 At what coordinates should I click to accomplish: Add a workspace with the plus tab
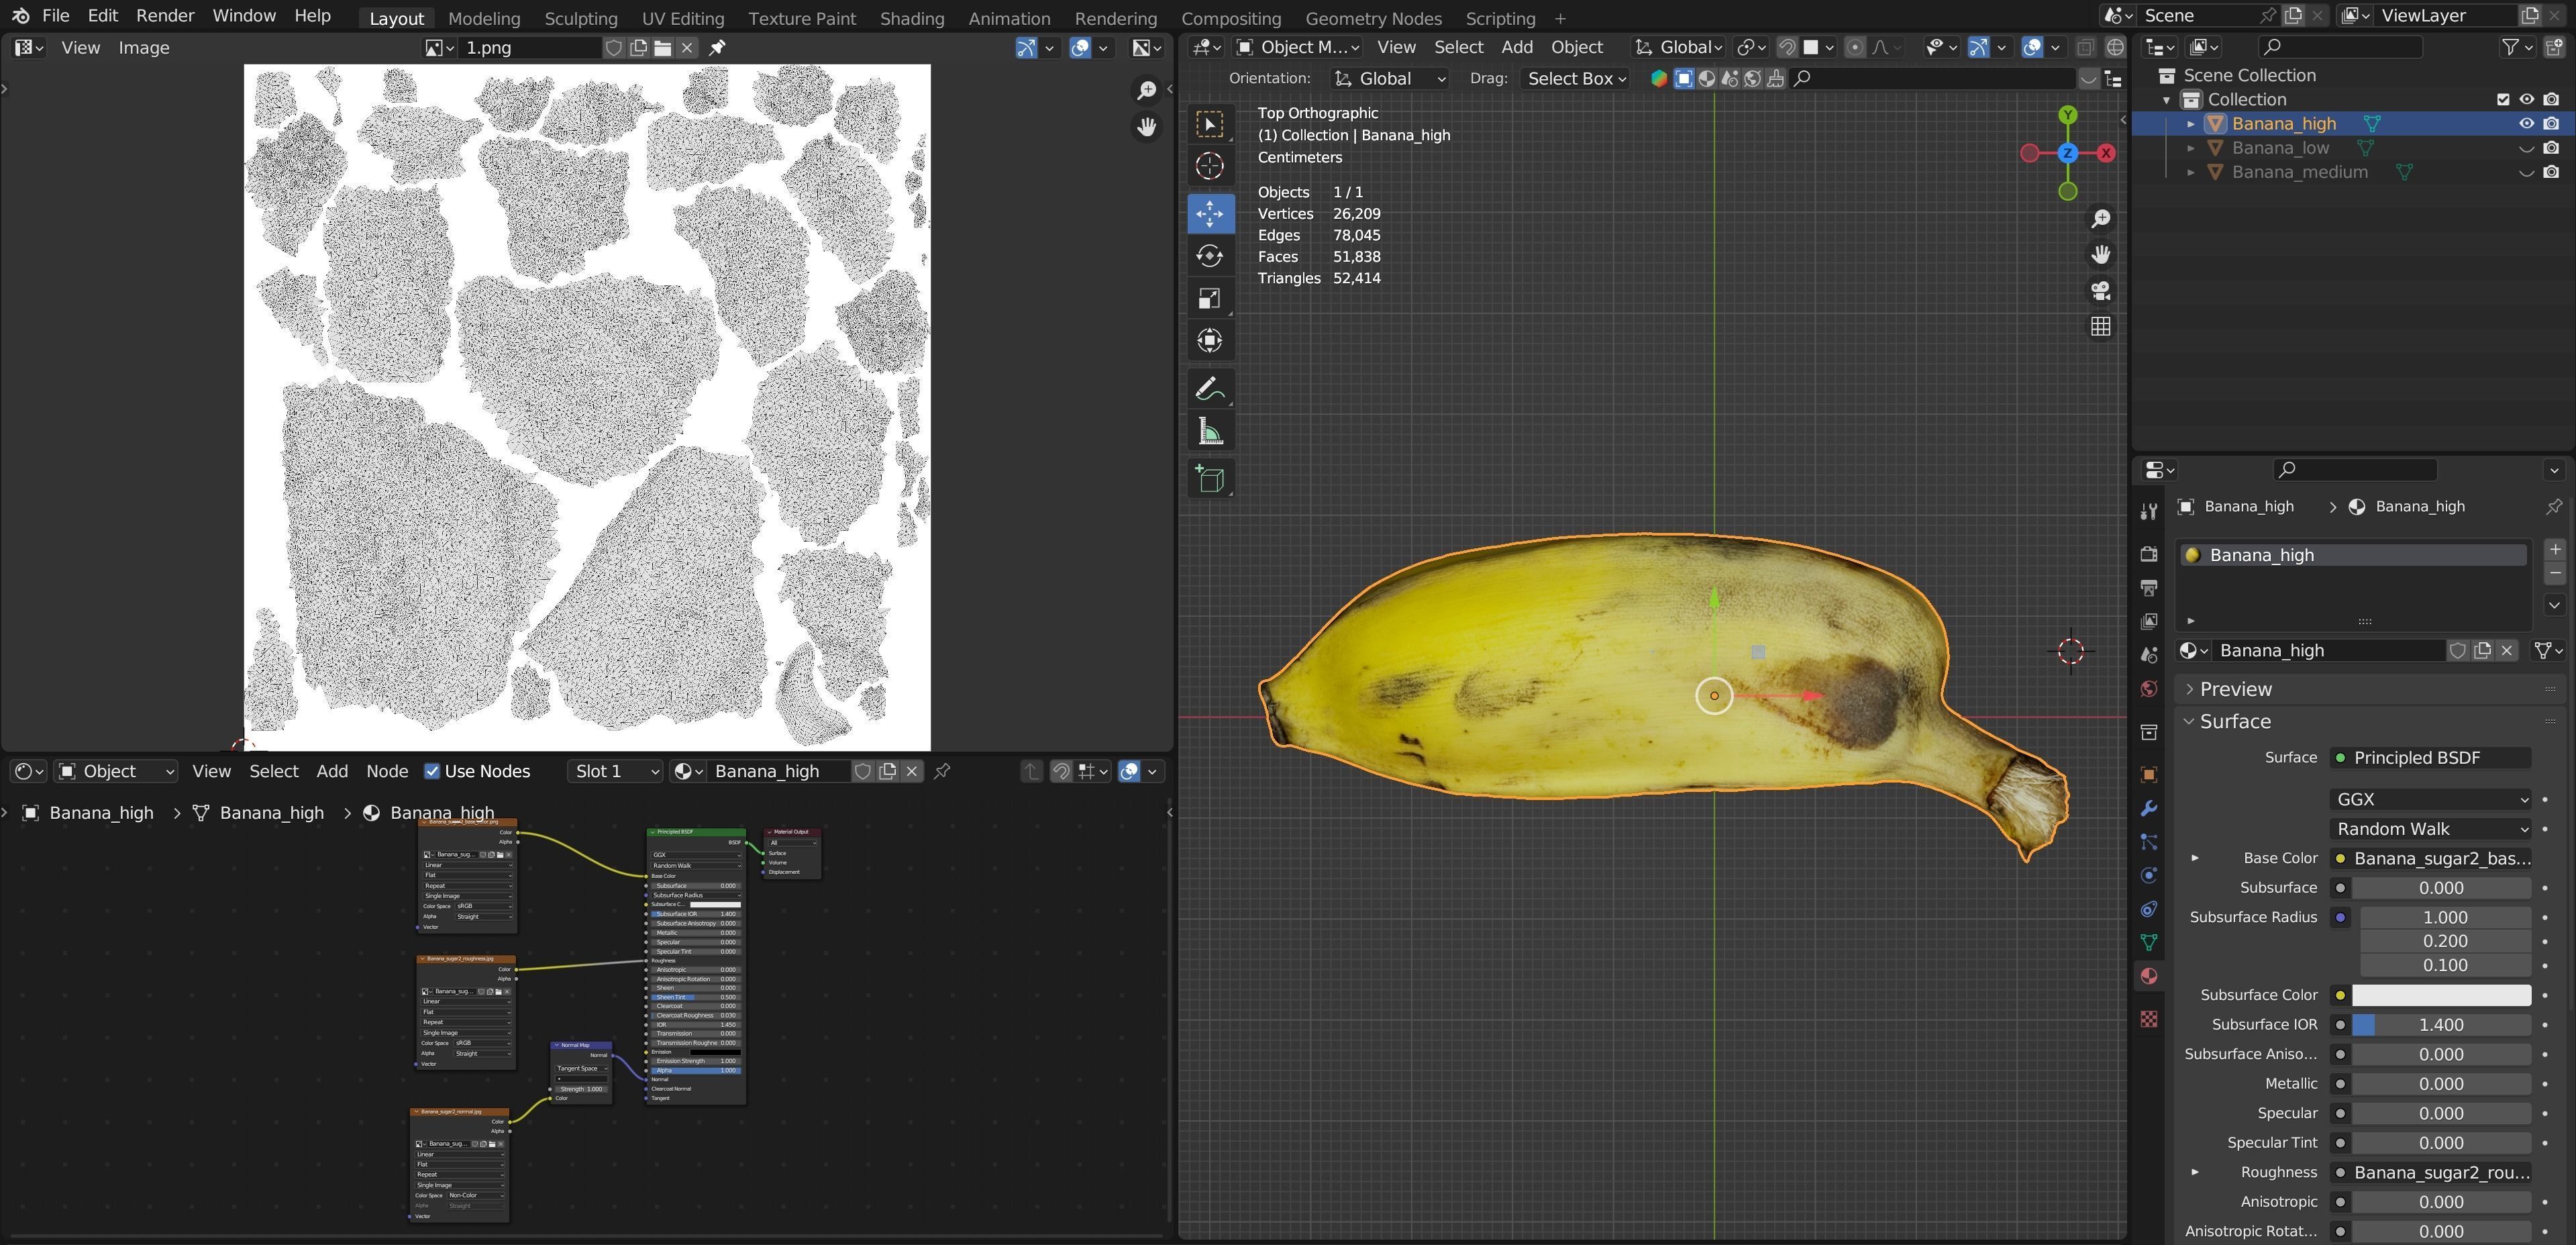click(1560, 18)
